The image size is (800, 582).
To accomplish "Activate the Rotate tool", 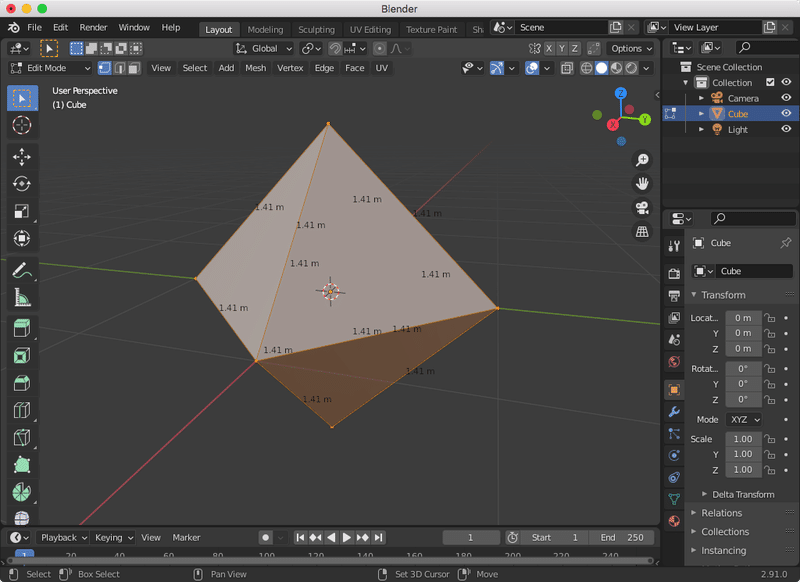I will coord(20,184).
